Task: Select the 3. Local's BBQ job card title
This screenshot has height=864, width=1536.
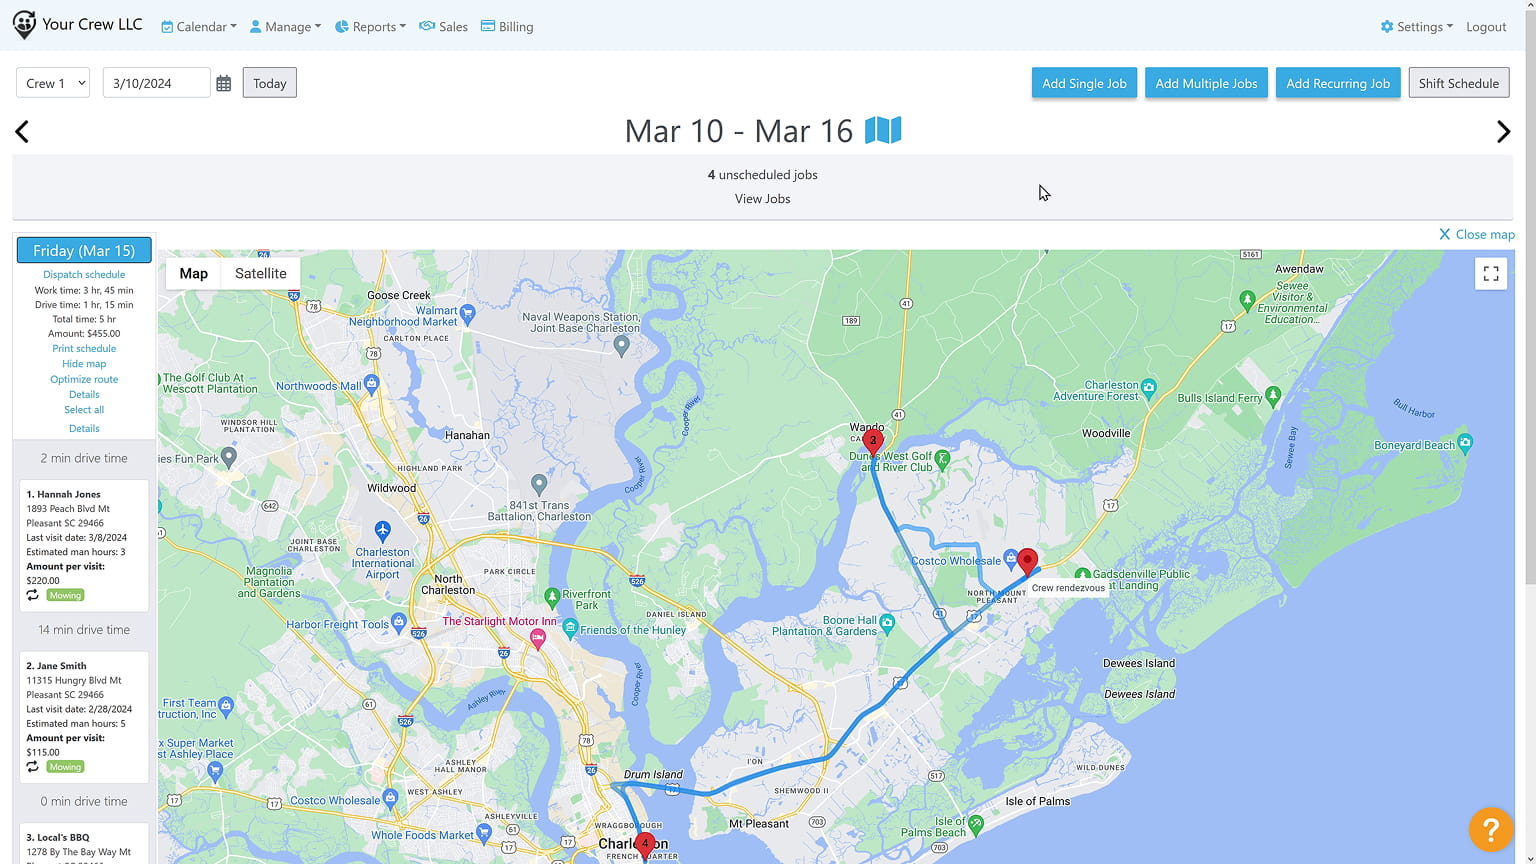Action: point(58,838)
